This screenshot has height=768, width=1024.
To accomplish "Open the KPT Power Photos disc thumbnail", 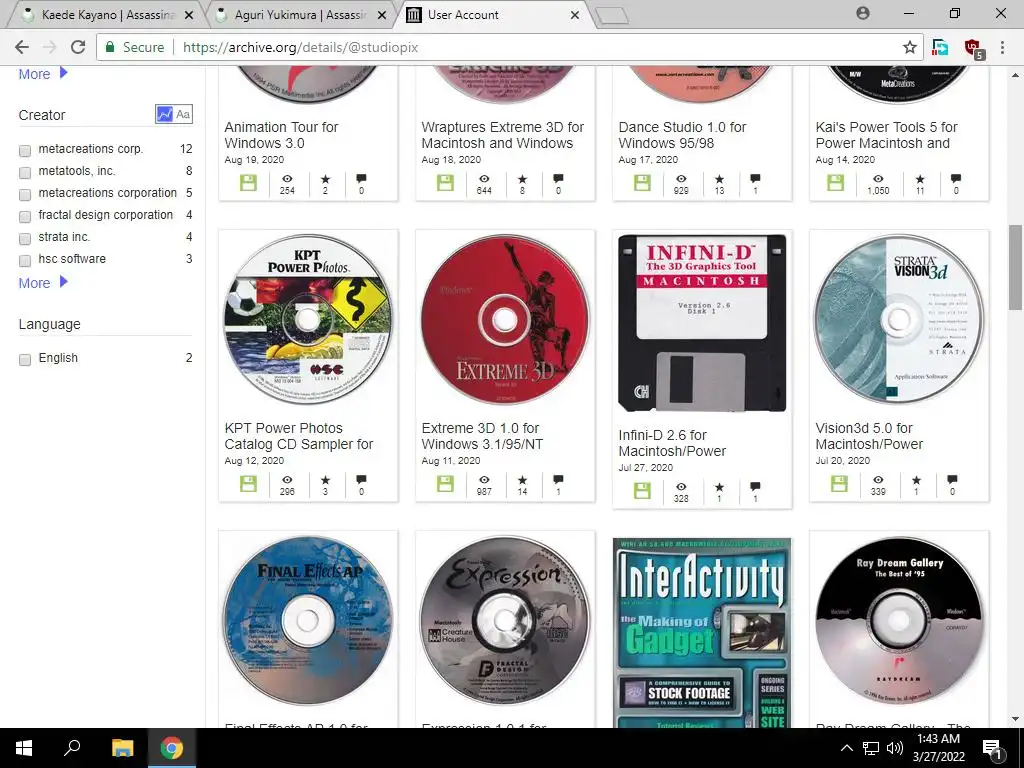I will pos(308,319).
